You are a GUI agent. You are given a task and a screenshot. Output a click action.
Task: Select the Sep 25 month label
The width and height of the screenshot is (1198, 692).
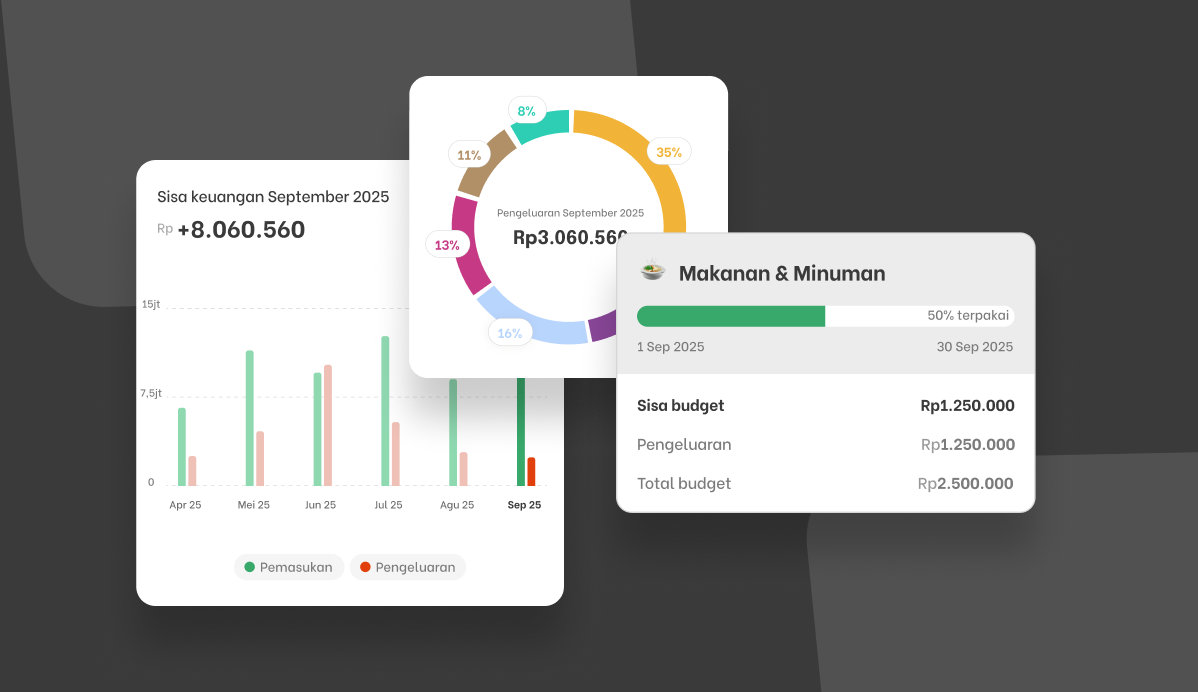(524, 505)
